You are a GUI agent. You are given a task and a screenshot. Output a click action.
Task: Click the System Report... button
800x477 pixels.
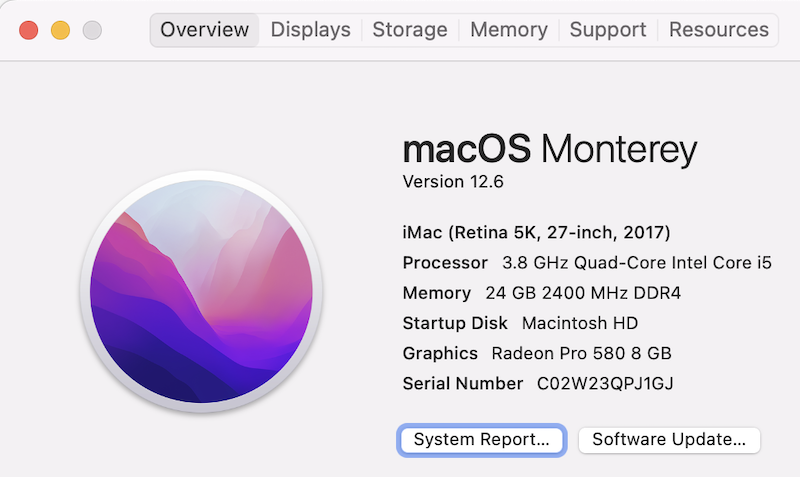point(482,440)
